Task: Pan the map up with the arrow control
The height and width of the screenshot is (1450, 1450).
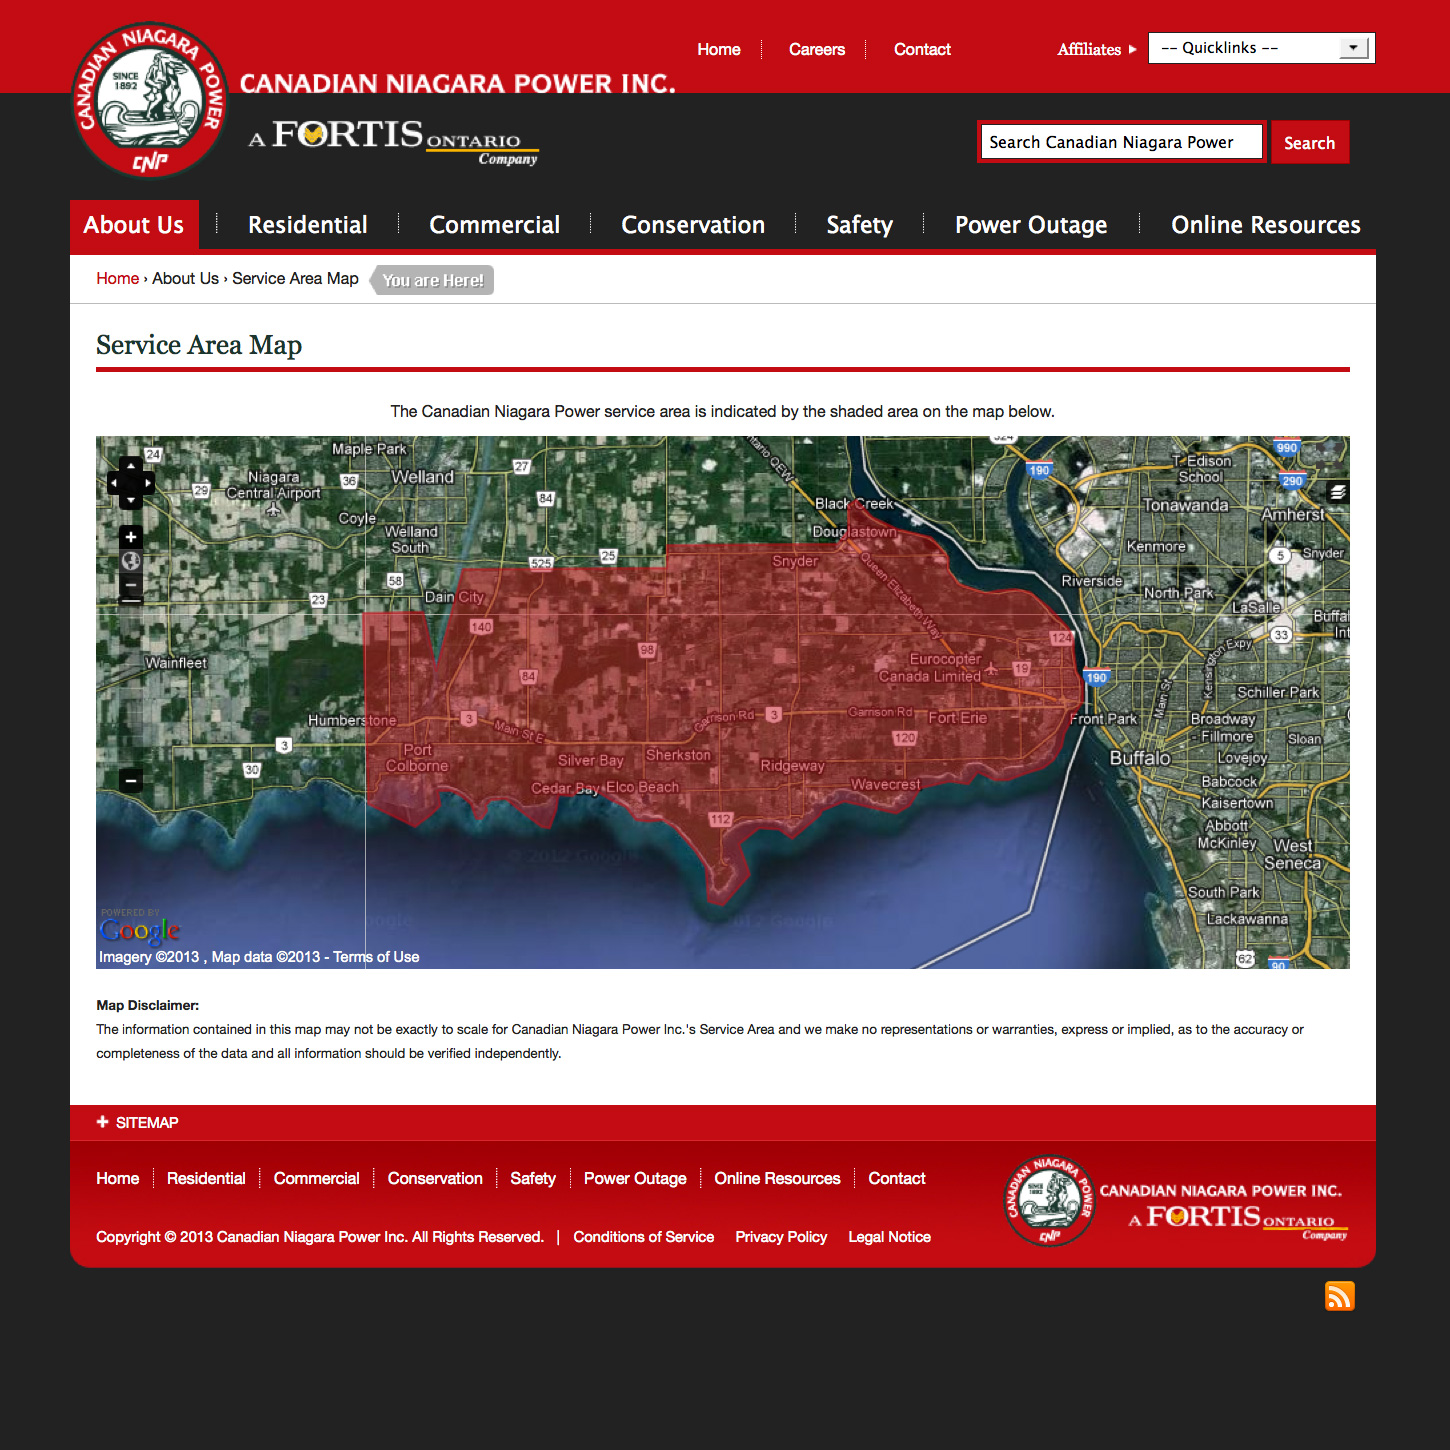Action: point(131,466)
